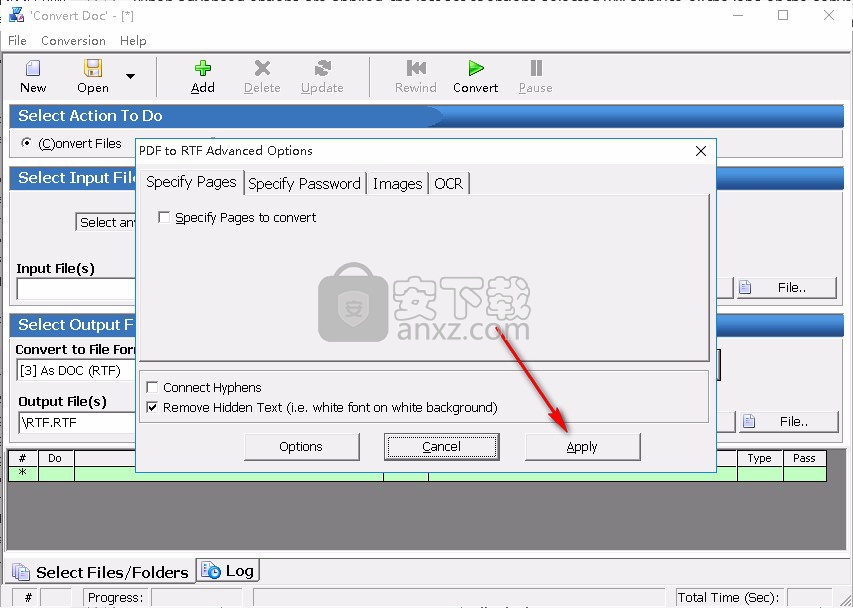Enable Specify Pages to convert checkbox
The width and height of the screenshot is (853, 608).
tap(164, 218)
